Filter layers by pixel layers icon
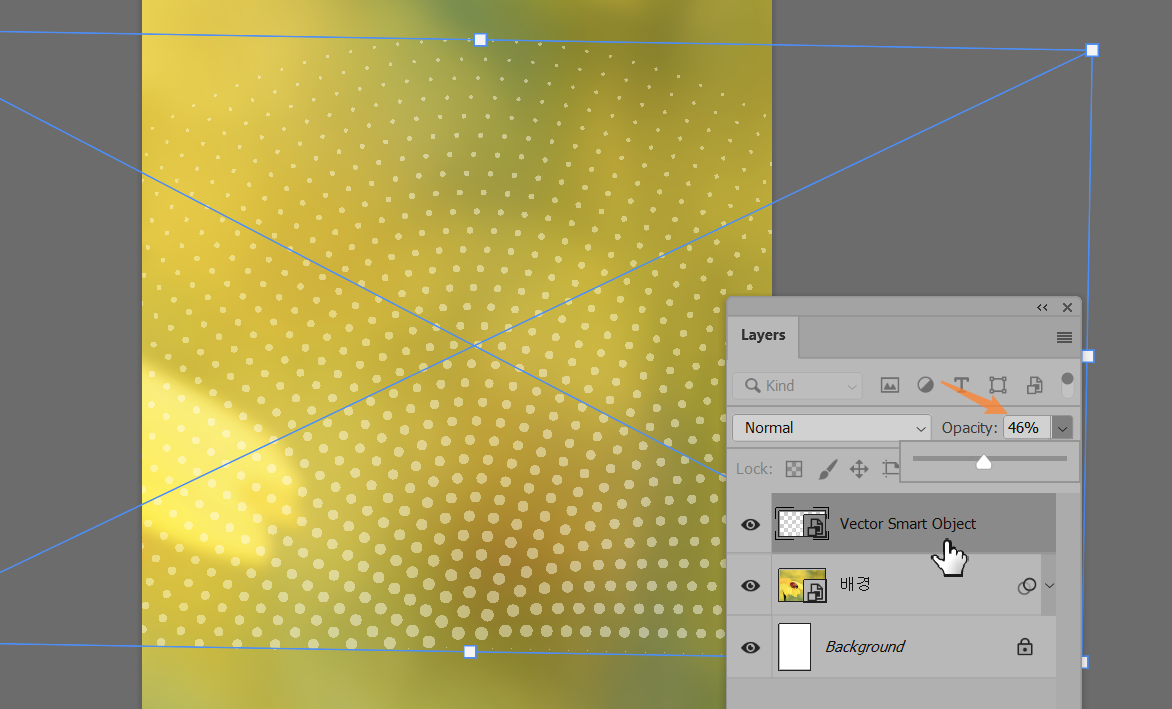 (x=889, y=386)
